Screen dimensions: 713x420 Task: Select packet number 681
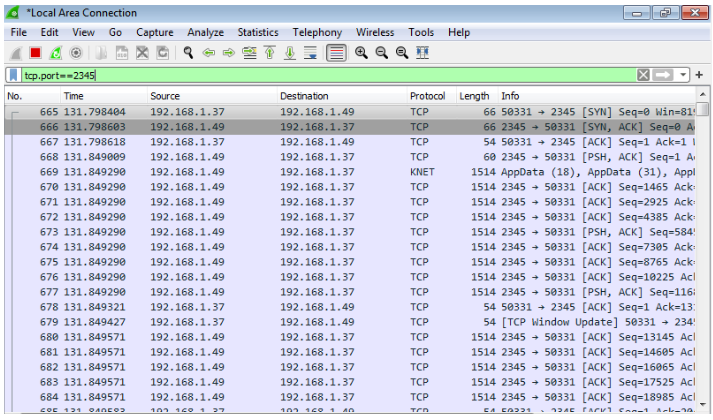click(350, 352)
